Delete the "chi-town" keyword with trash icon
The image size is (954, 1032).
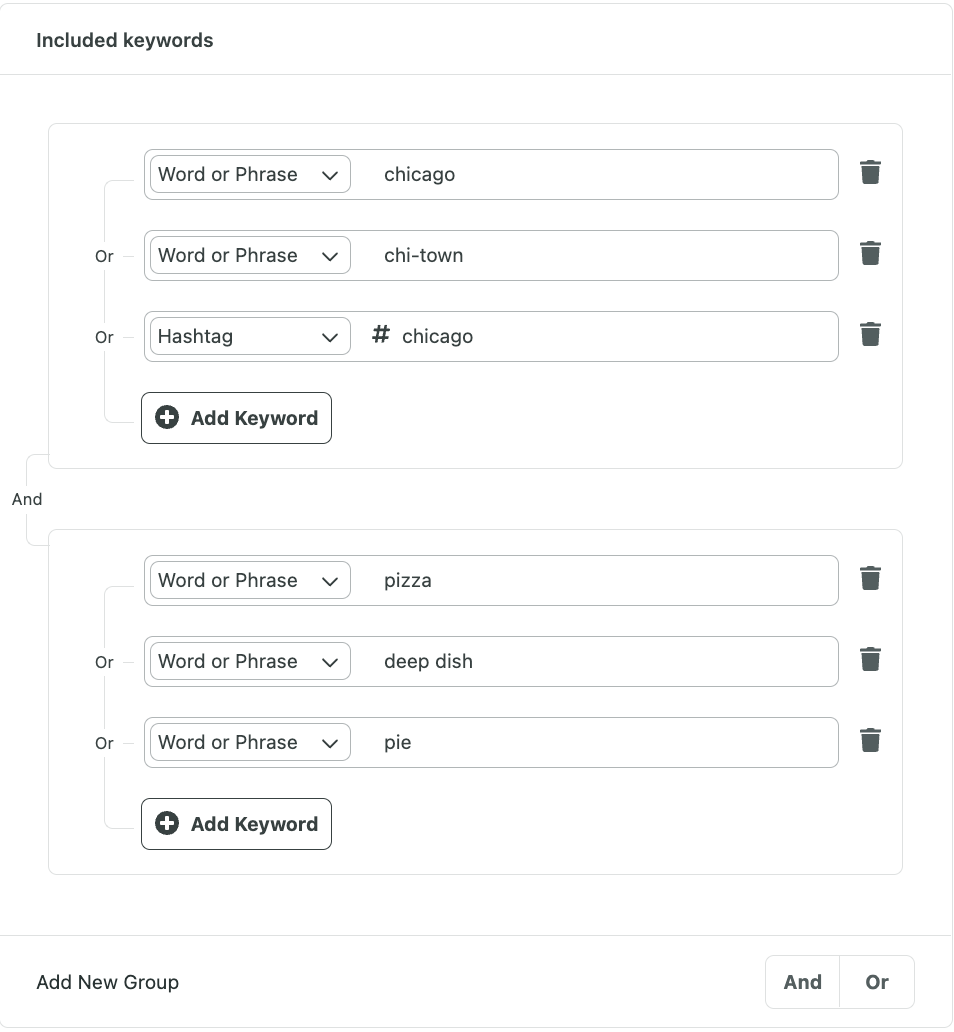(870, 253)
